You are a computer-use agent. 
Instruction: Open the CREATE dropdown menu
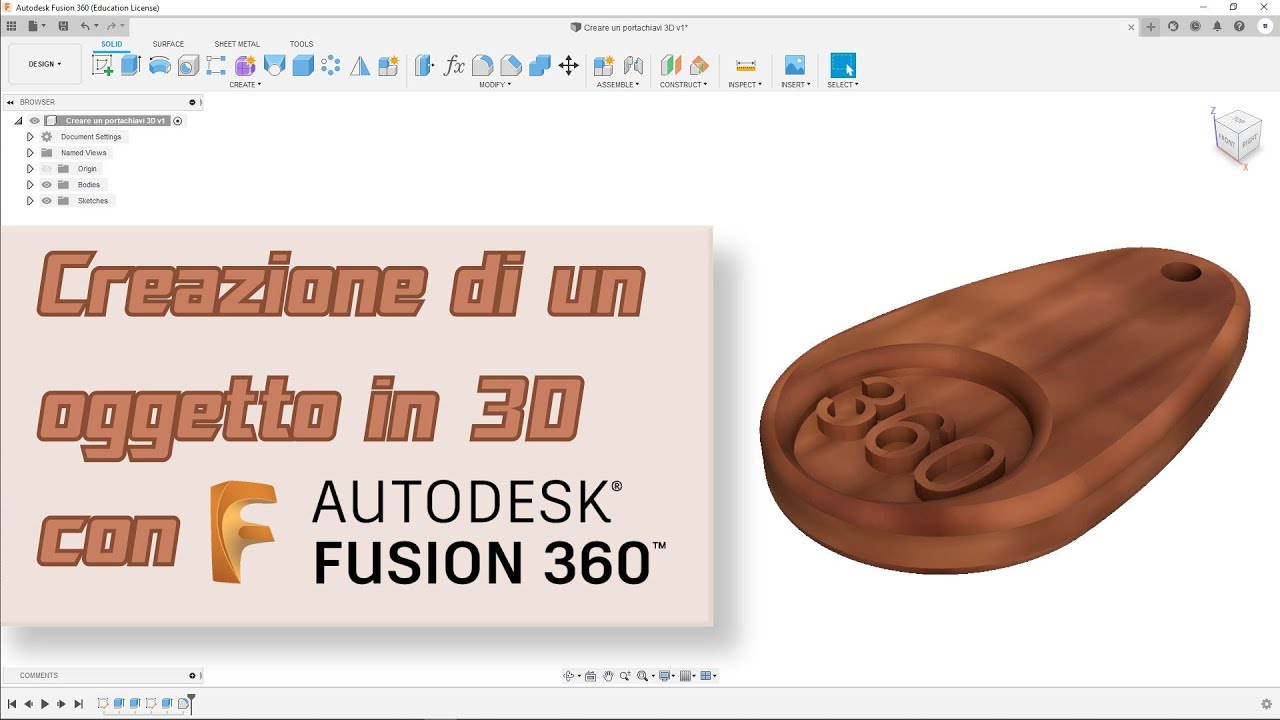(245, 85)
